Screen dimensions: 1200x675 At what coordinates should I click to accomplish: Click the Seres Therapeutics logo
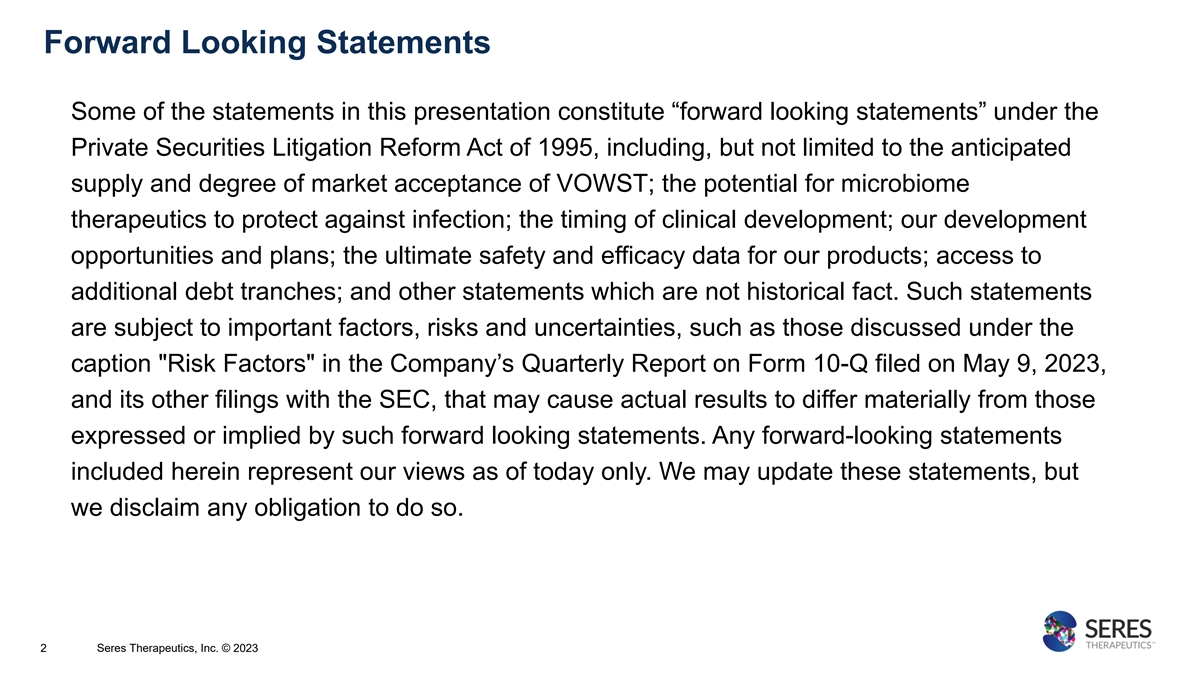pos(1097,632)
